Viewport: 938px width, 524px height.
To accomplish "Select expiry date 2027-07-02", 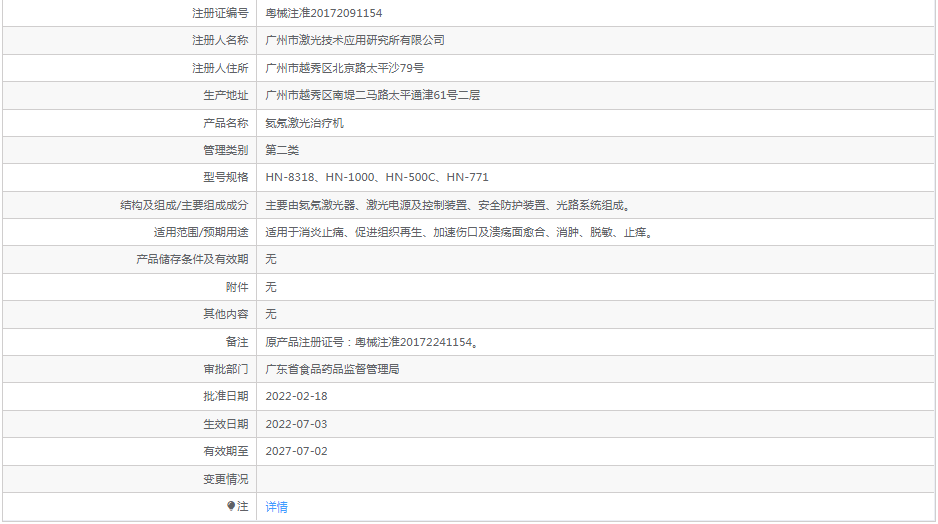I will coord(296,451).
